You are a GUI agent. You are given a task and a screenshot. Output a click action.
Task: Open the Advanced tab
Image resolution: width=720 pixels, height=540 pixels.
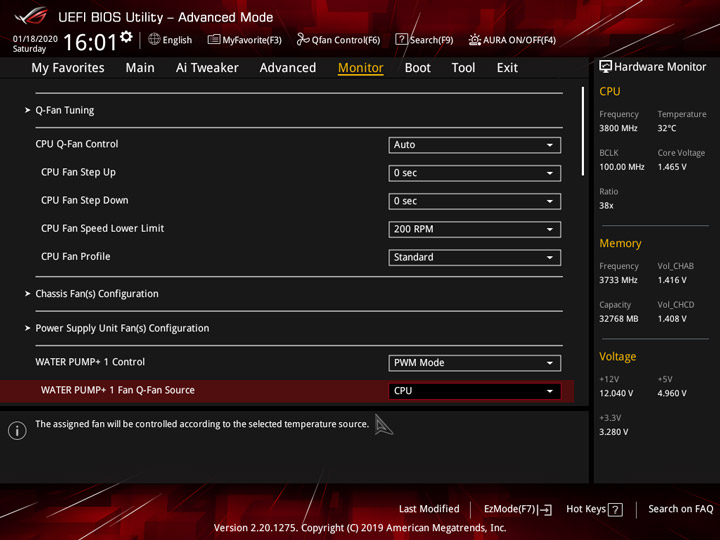click(x=288, y=68)
